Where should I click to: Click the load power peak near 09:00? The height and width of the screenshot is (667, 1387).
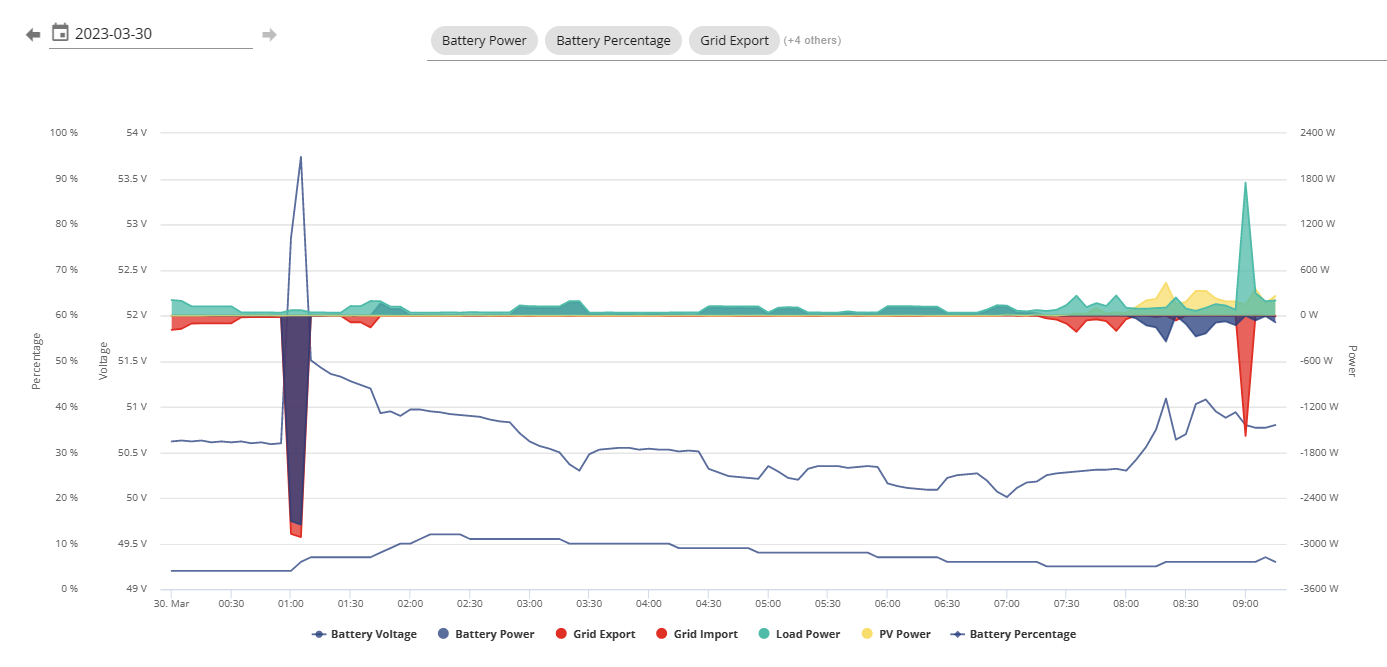coord(1245,183)
